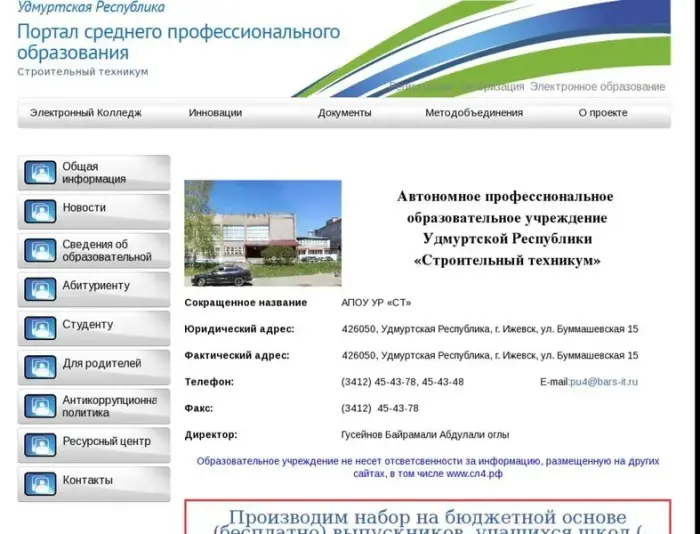
Task: Click the icon next to Сведения об образовательной
Action: click(40, 251)
